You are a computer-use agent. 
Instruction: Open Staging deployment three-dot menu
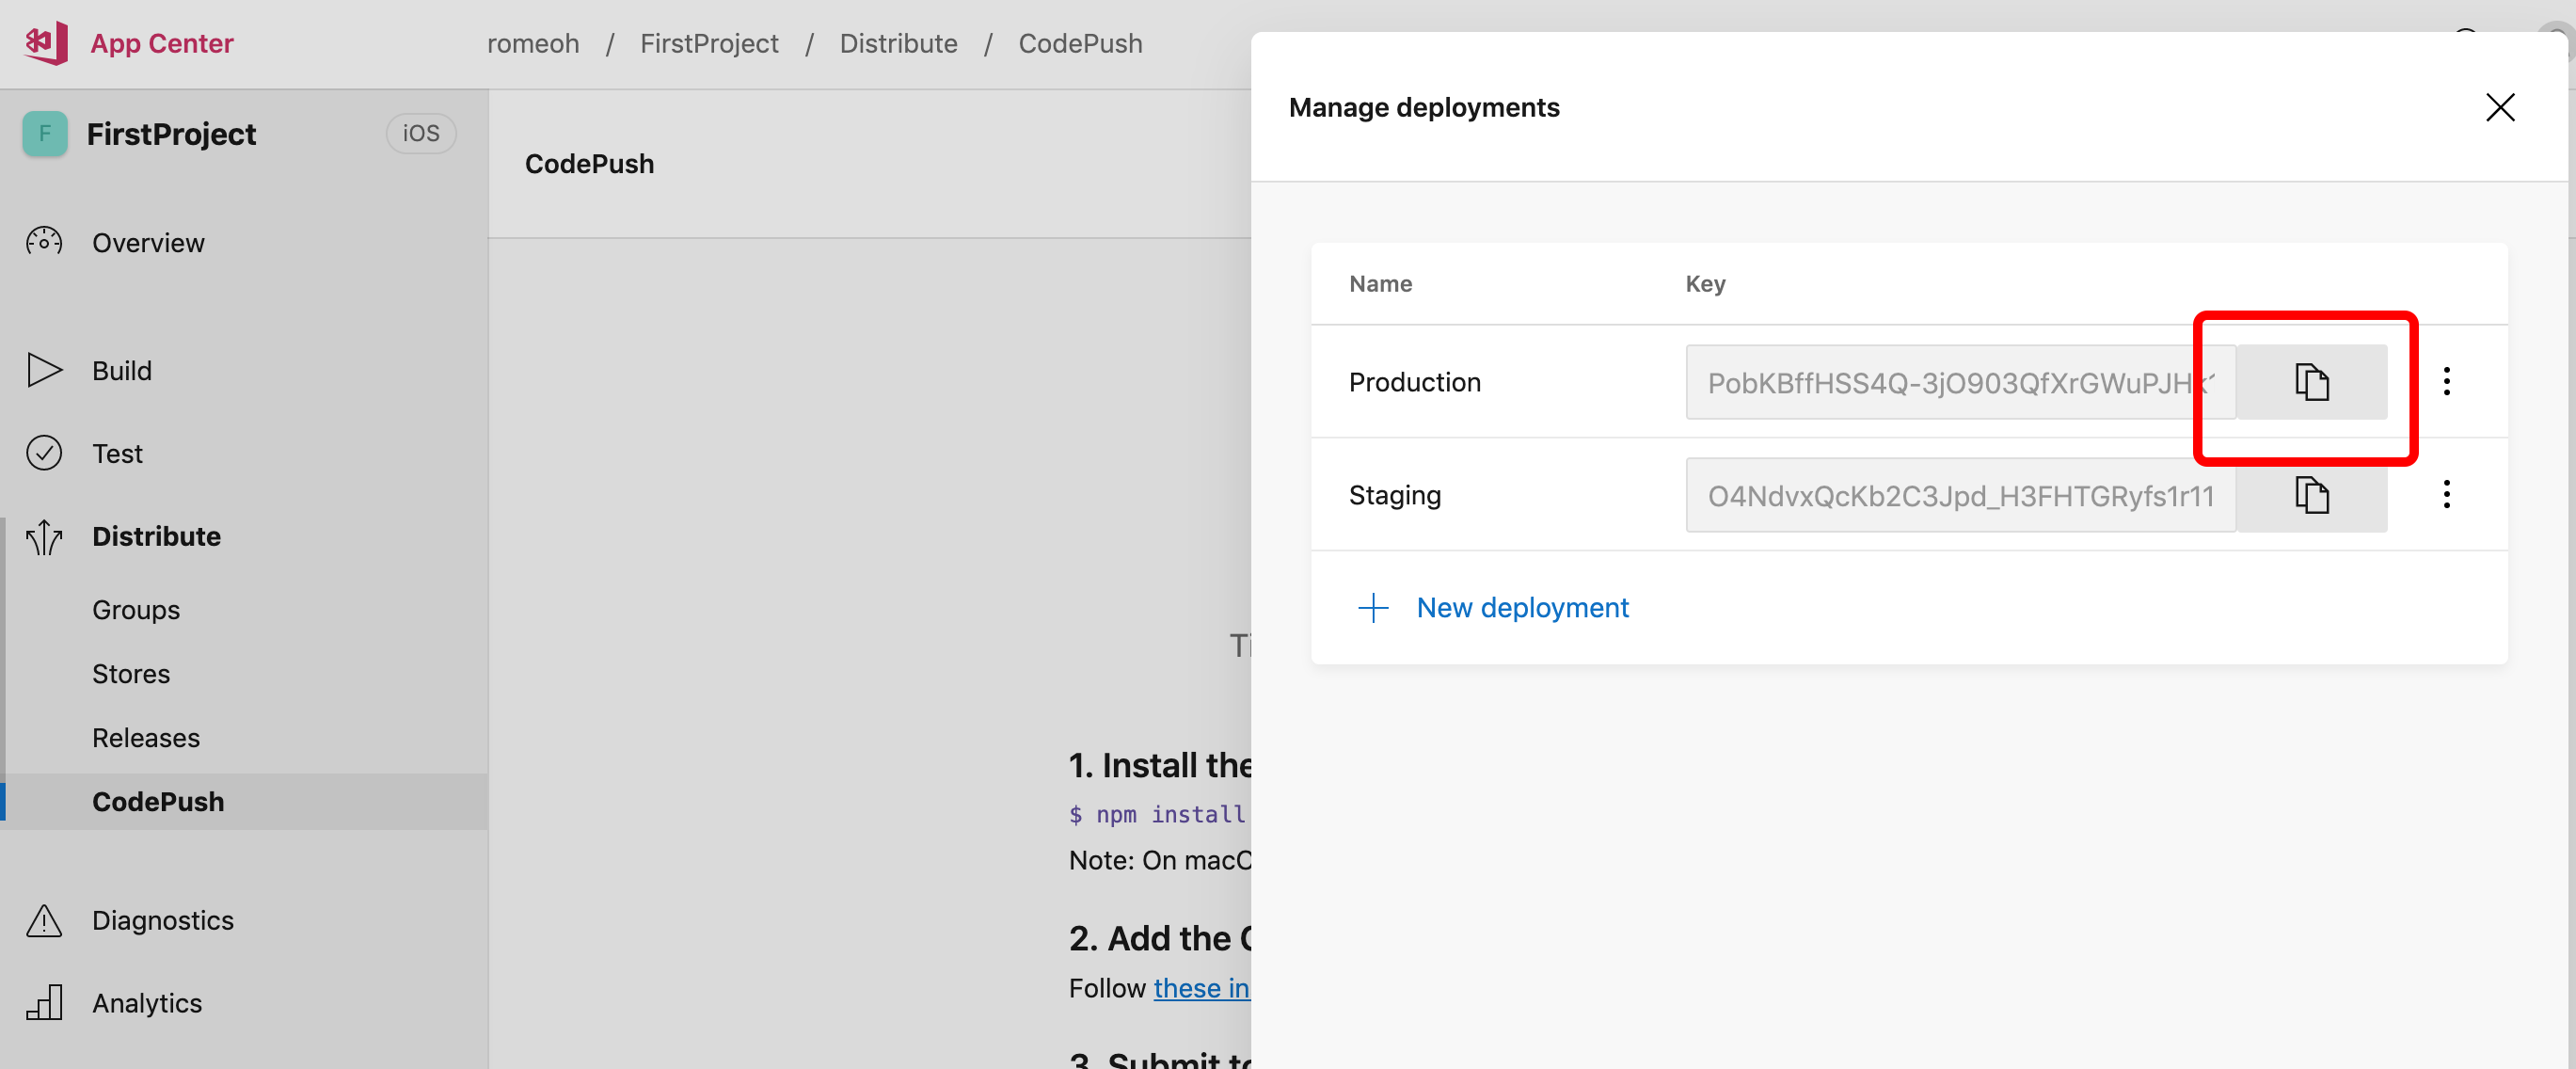[2446, 494]
